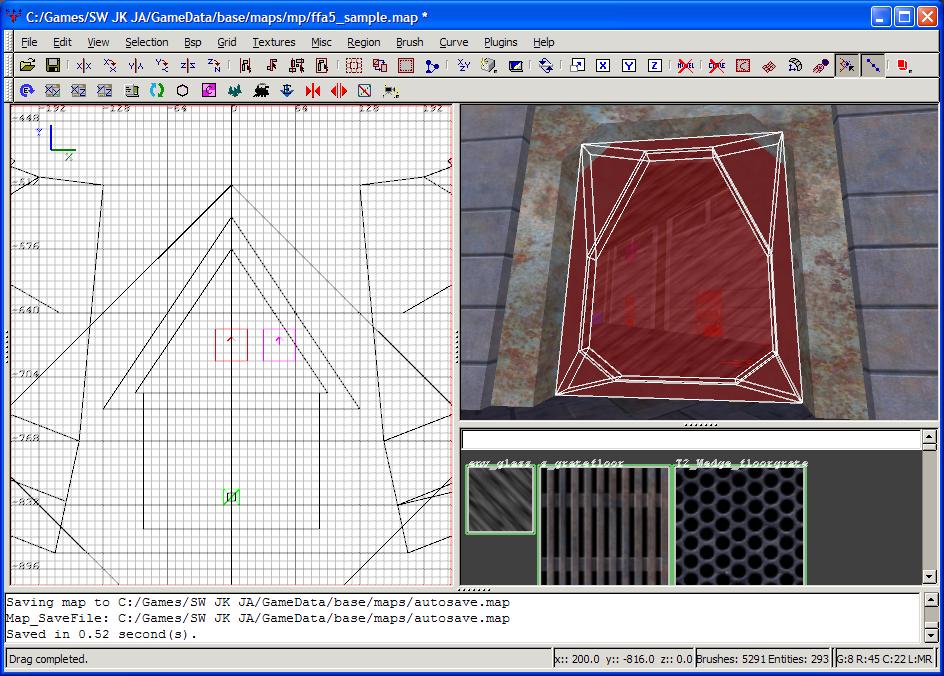
Task: Select touching brushes icon
Action: tap(271, 65)
